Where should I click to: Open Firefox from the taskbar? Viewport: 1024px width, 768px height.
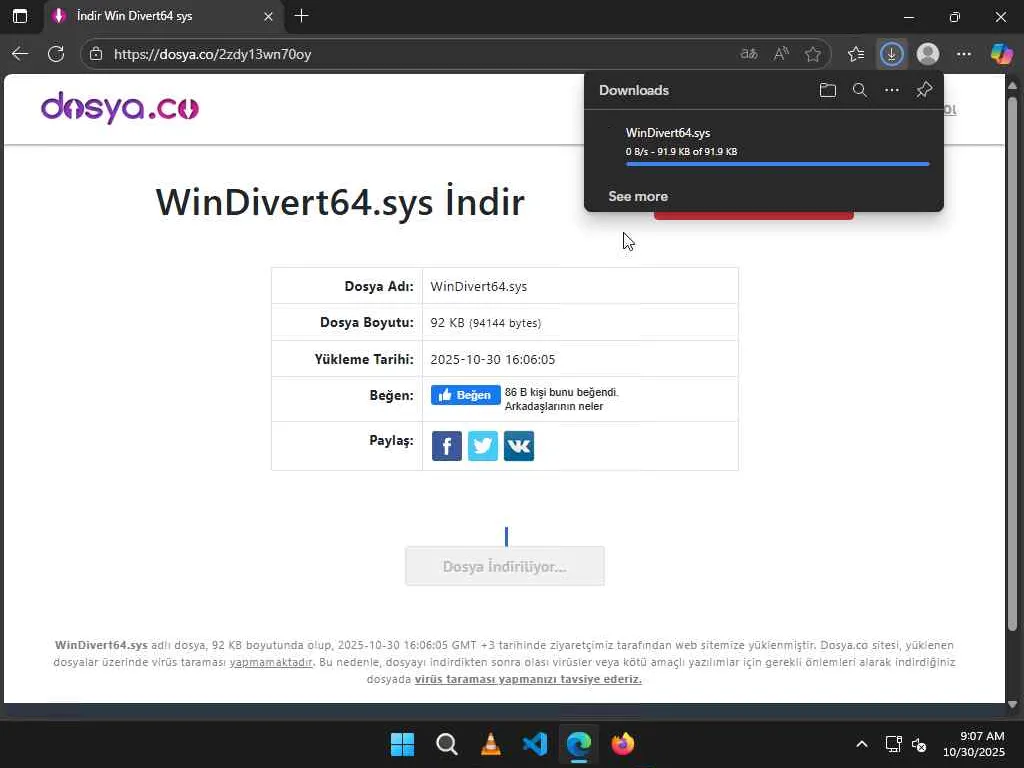(623, 744)
